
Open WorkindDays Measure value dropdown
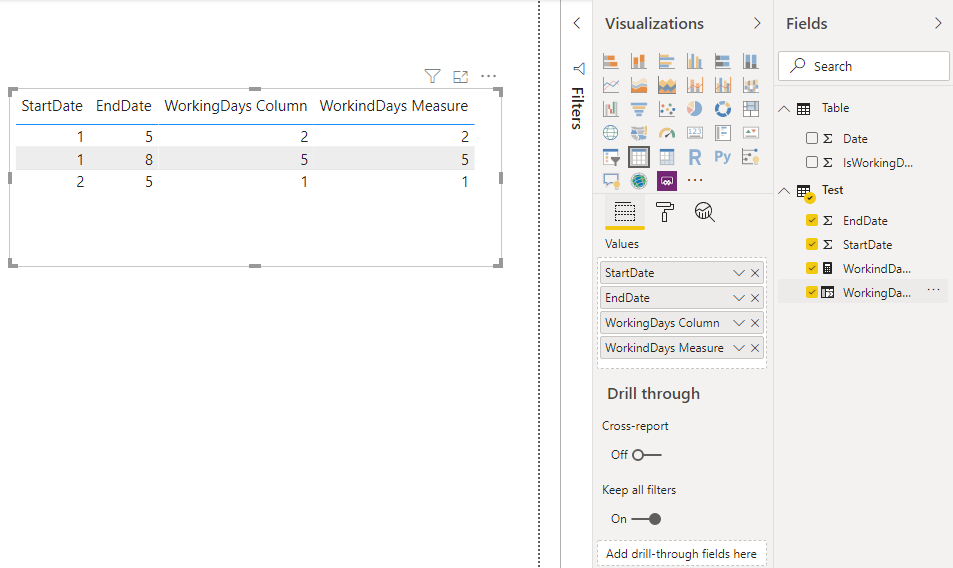click(x=738, y=348)
